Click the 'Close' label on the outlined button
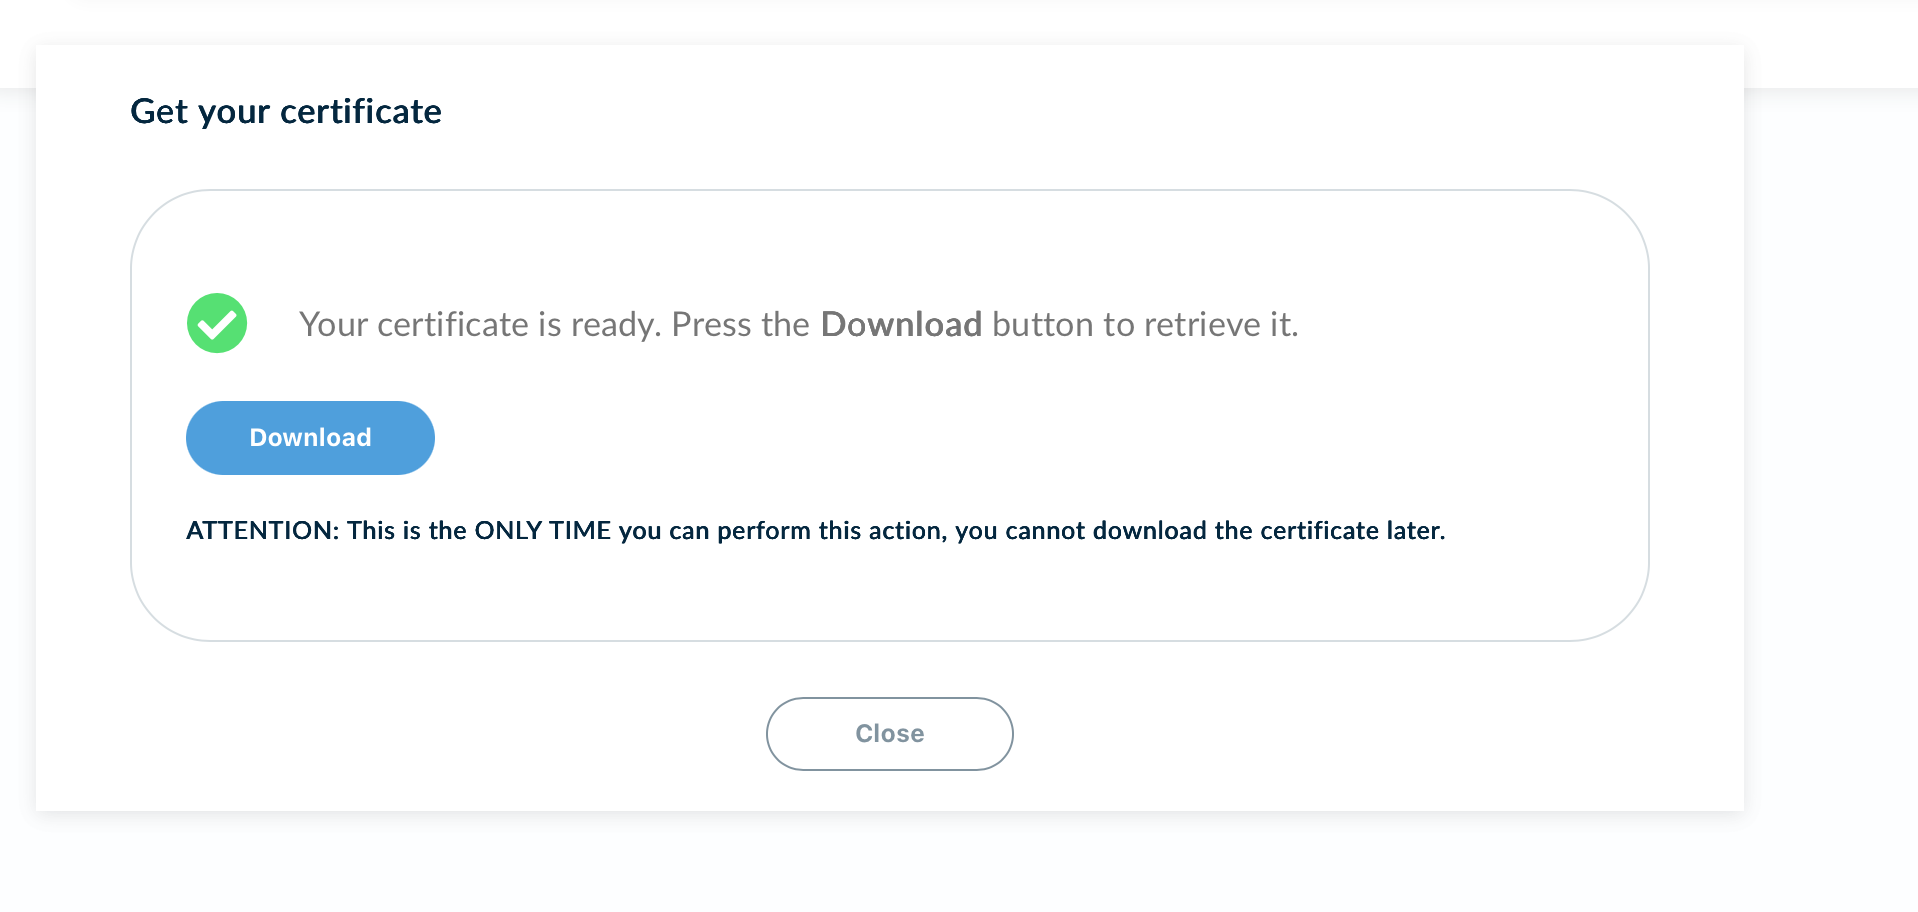 (890, 734)
